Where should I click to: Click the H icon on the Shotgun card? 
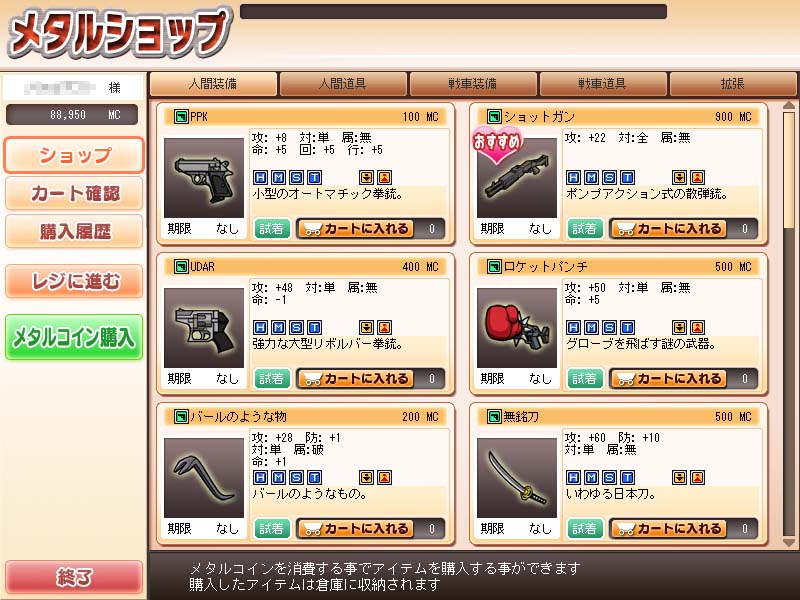[573, 178]
